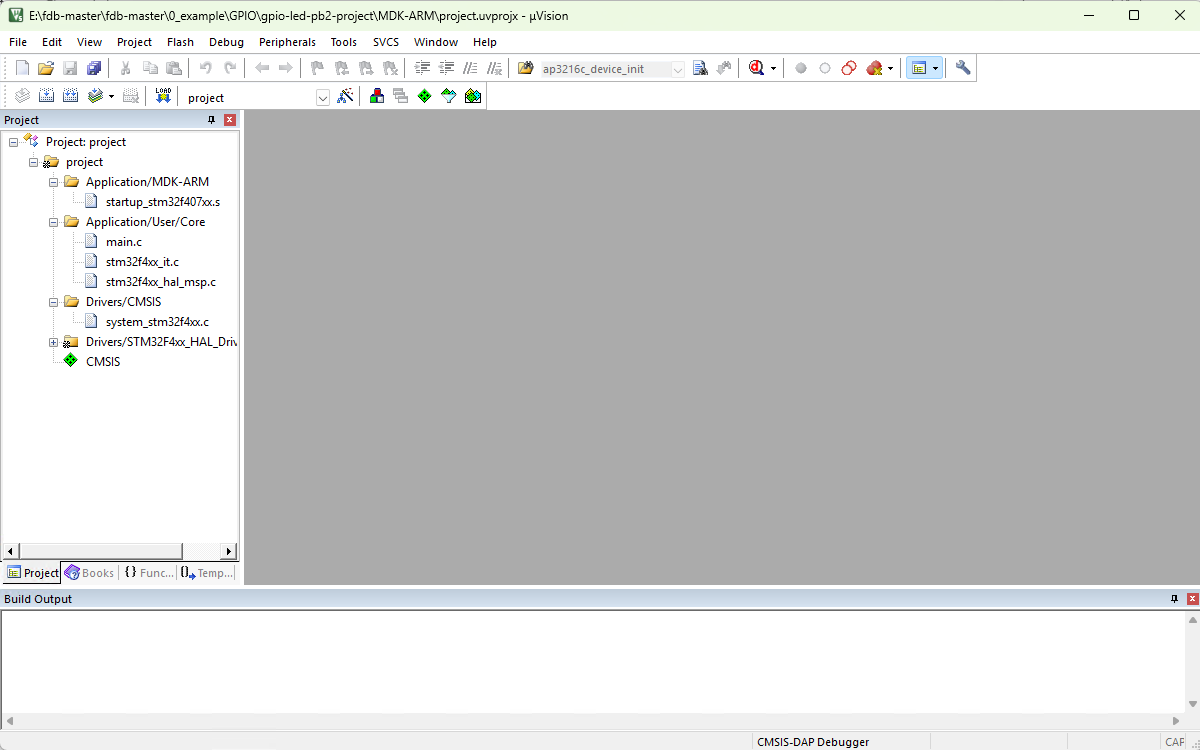Viewport: 1200px width, 750px height.
Task: Click the Open file folder icon
Action: pyautogui.click(x=46, y=68)
